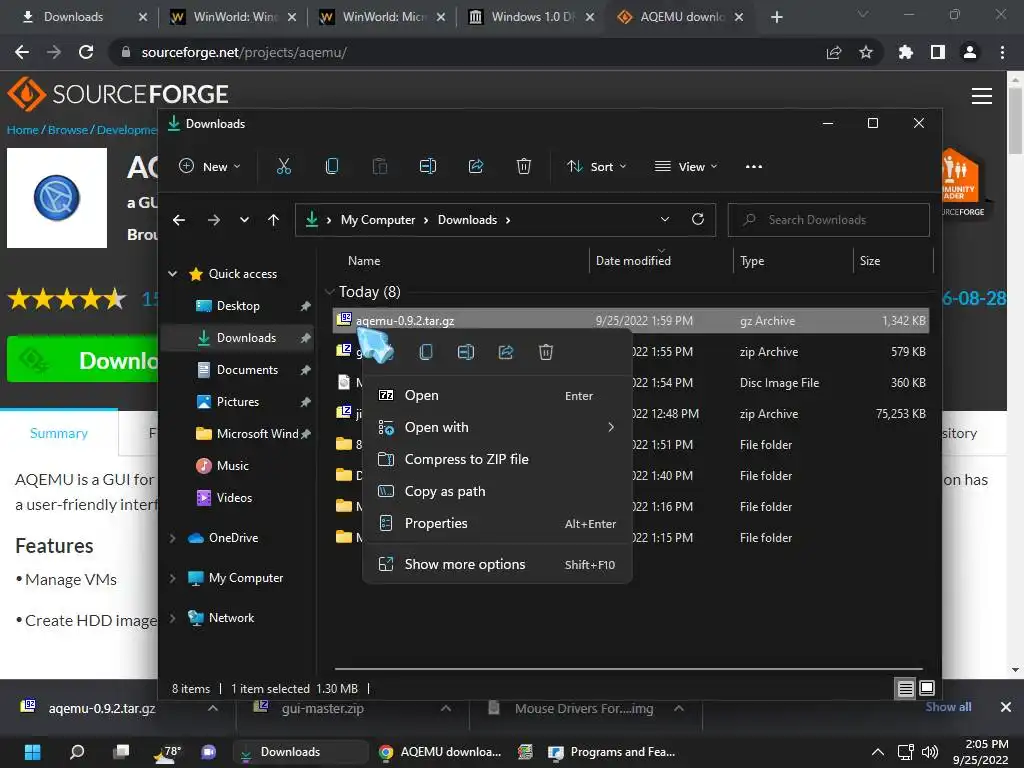The width and height of the screenshot is (1024, 768).
Task: Open the View dropdown
Action: pos(686,167)
